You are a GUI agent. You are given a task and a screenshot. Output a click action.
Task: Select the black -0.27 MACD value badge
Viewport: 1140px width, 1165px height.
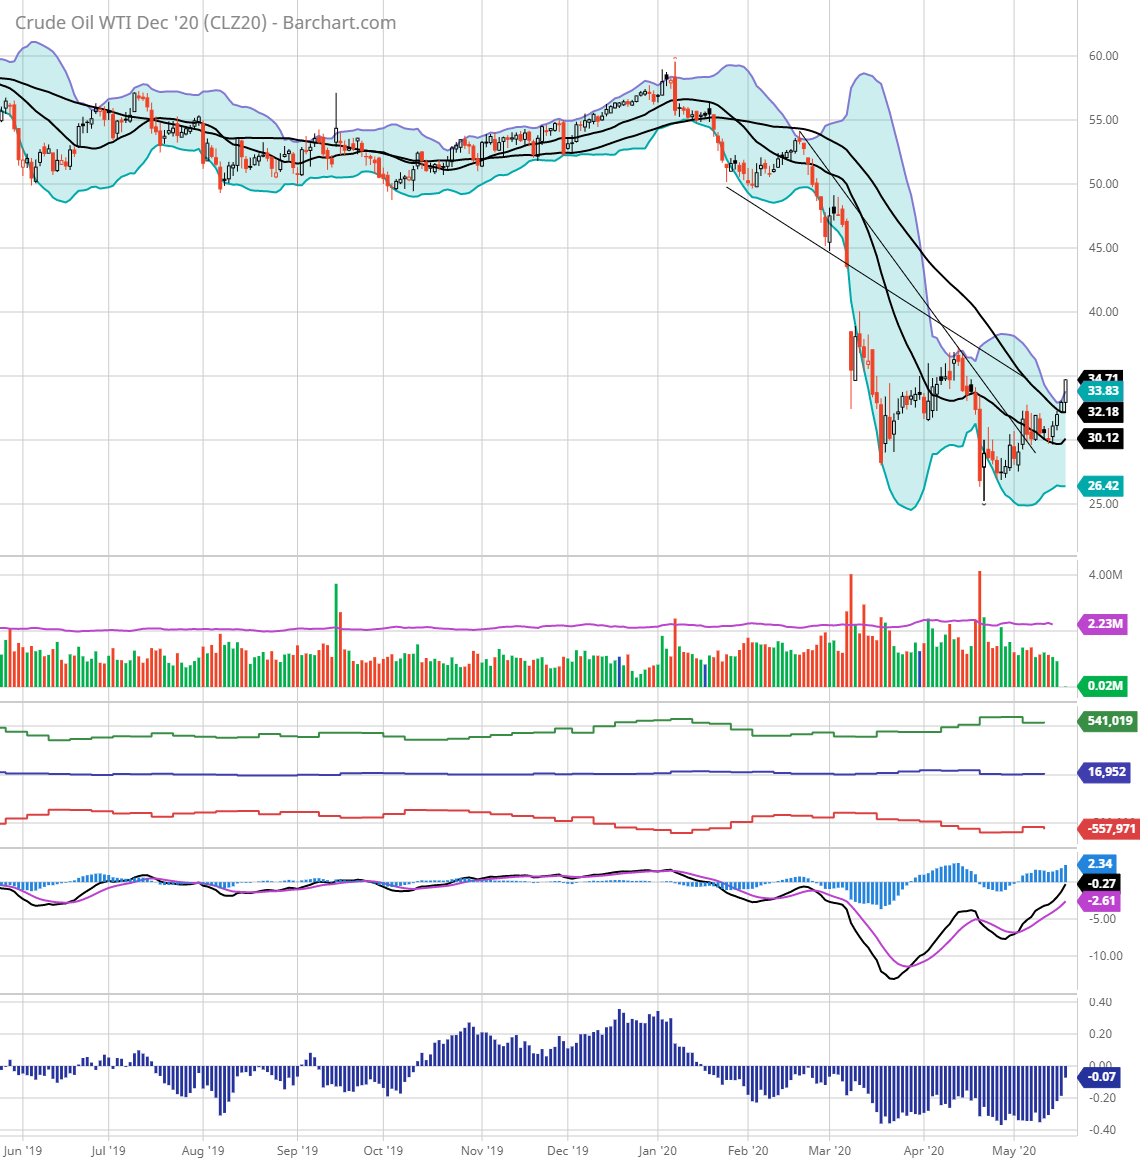[x=1098, y=882]
